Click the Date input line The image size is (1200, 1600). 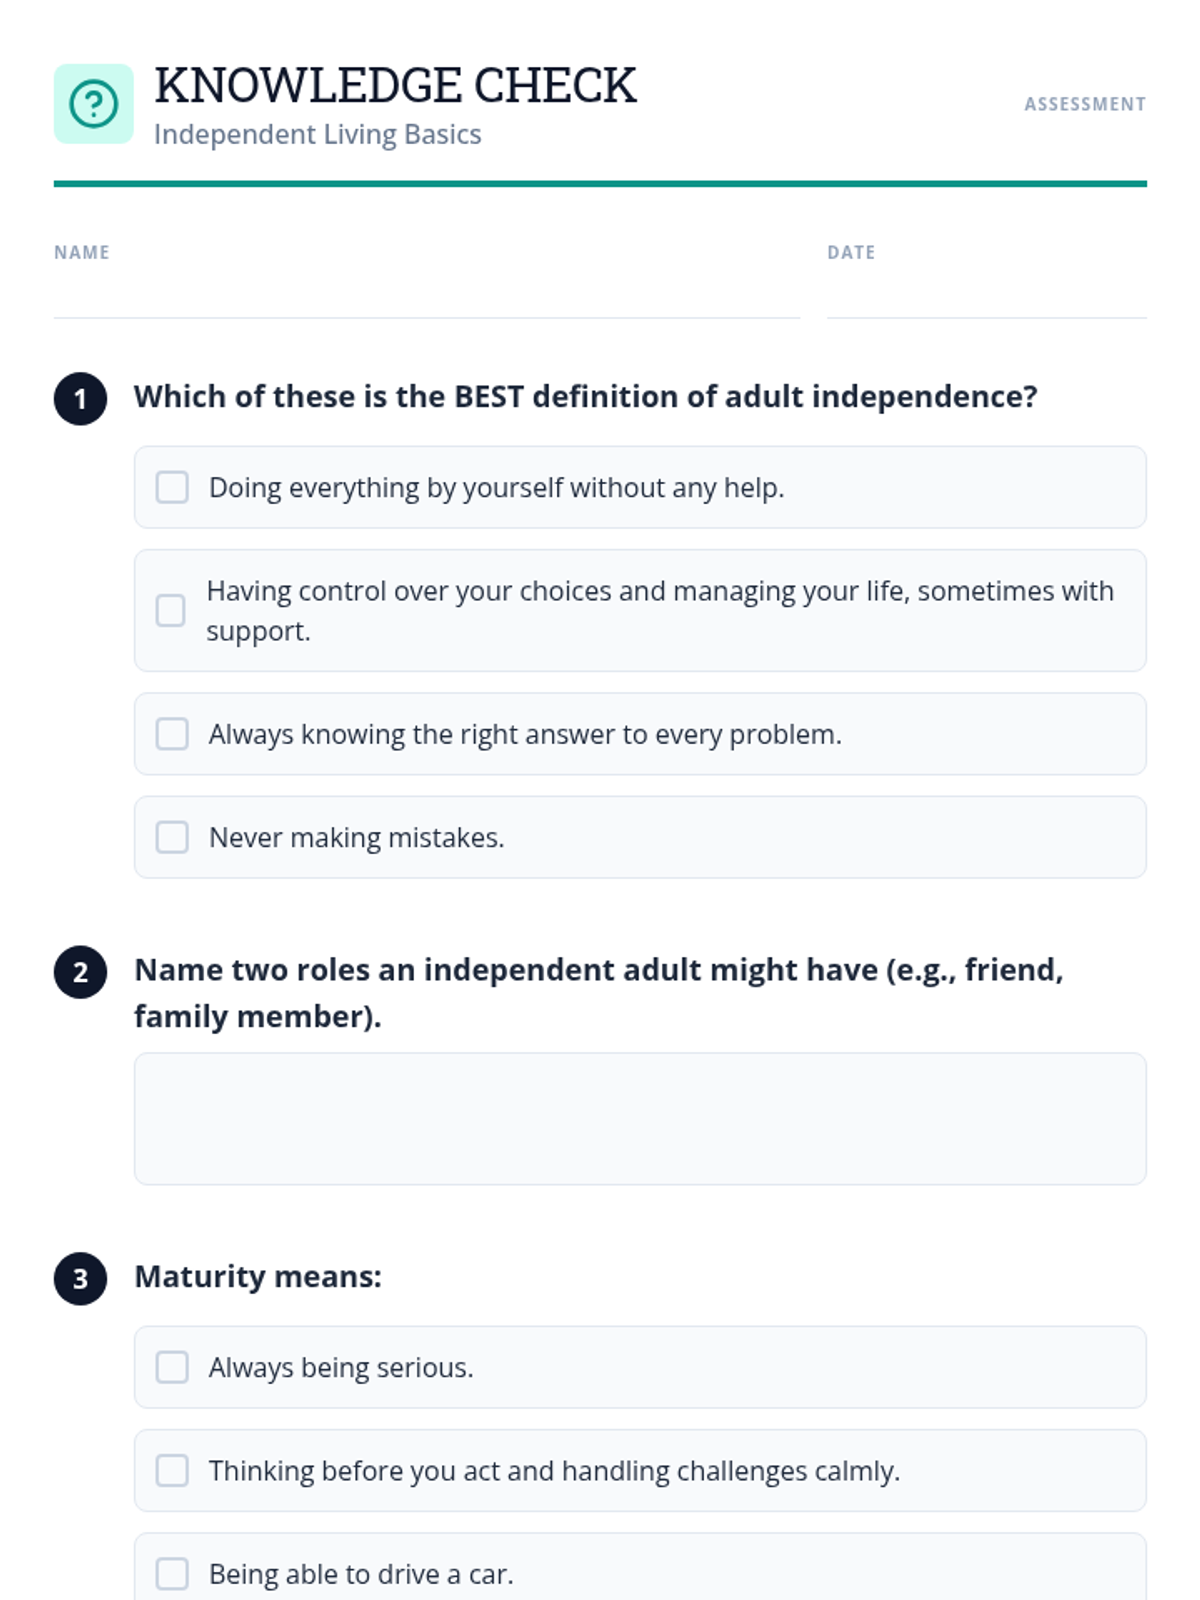(987, 298)
